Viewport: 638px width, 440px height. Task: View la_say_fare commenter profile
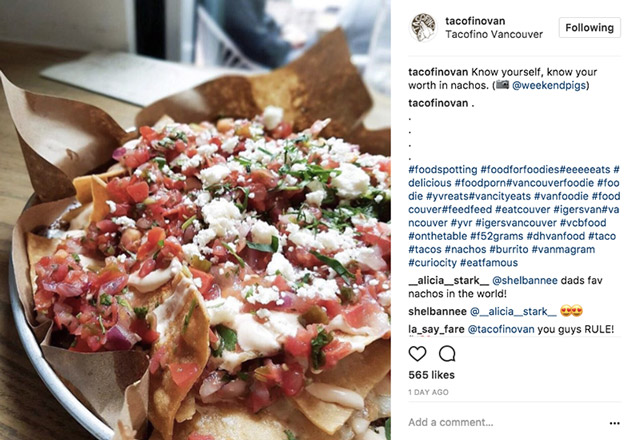pos(436,329)
